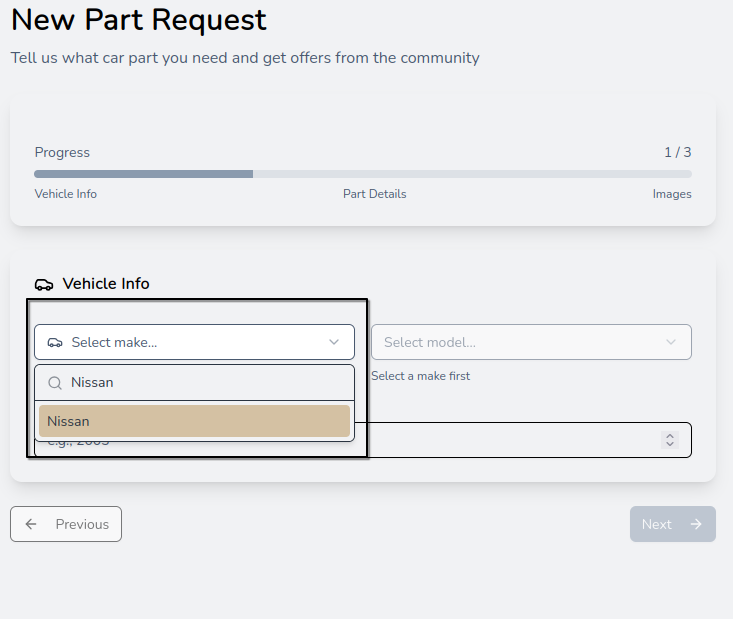Click the chevron on Select model
This screenshot has height=619, width=733.
(x=671, y=342)
